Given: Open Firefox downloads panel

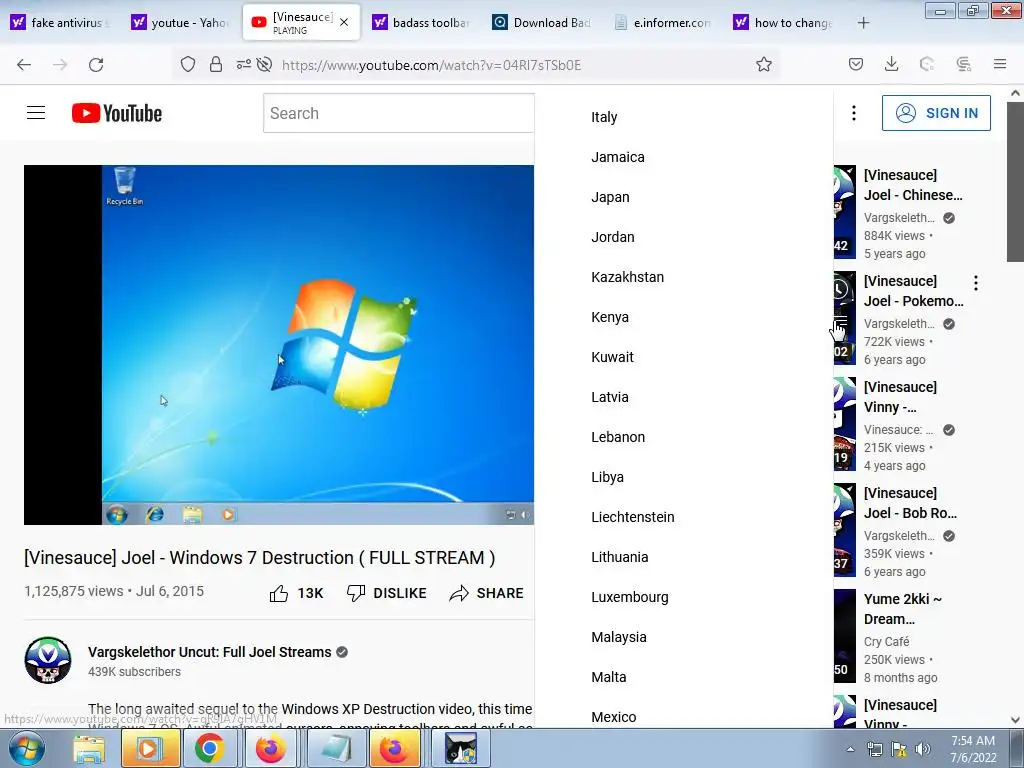Looking at the screenshot, I should (891, 64).
